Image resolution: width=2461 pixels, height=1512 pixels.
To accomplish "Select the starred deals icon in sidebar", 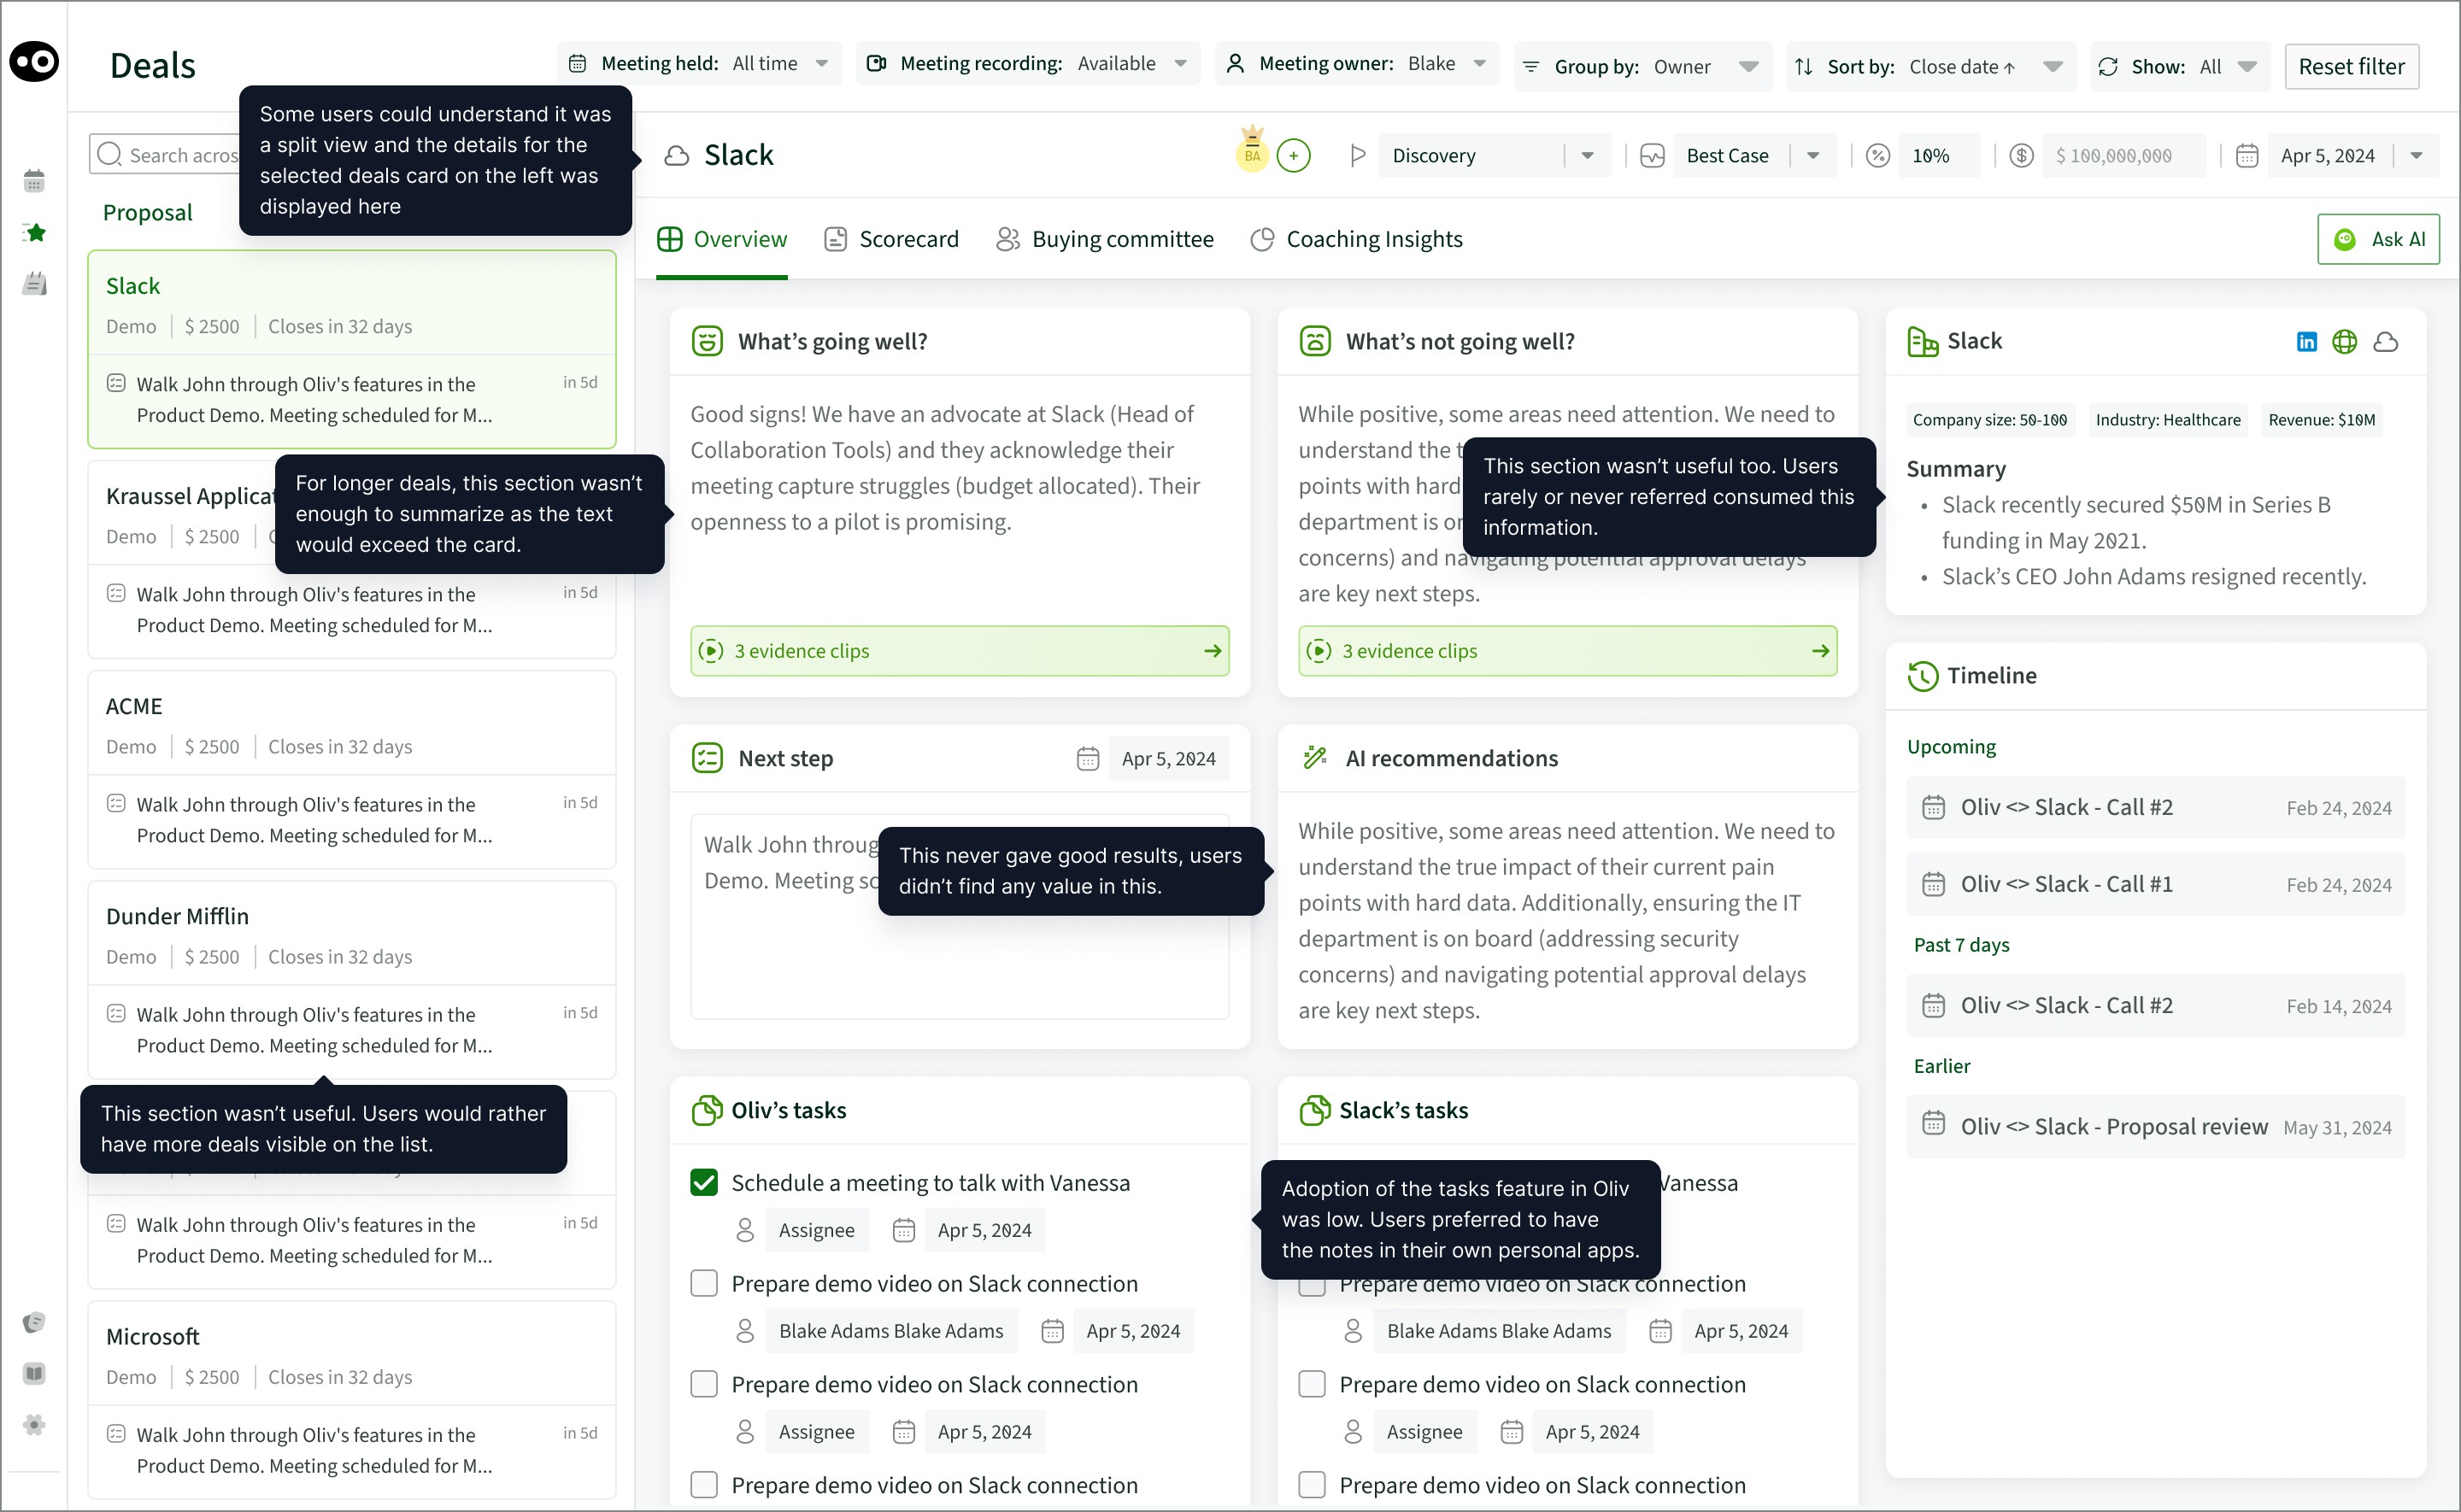I will click(x=34, y=233).
